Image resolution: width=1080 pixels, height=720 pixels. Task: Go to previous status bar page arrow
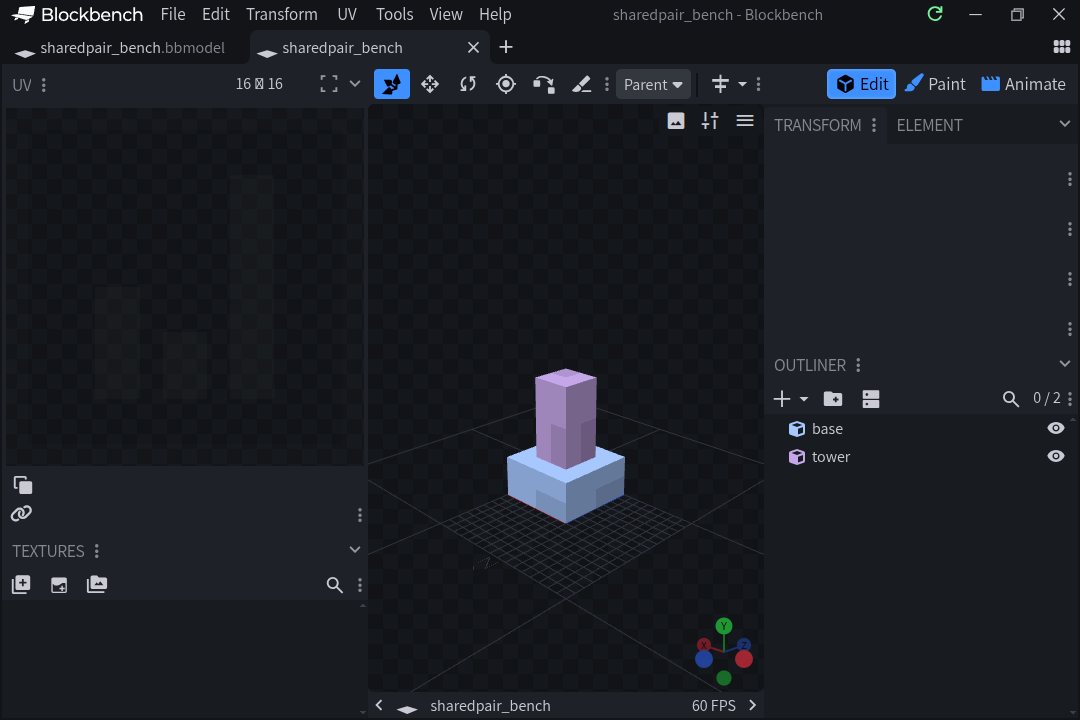tap(379, 705)
